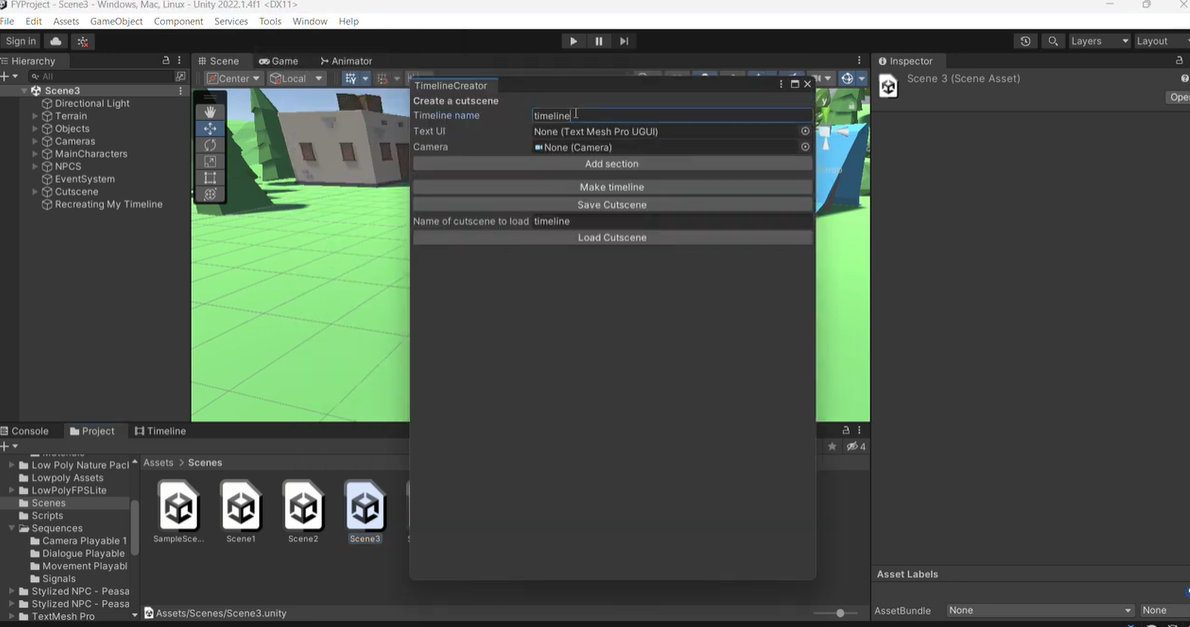Open the global search magnifier icon
The width and height of the screenshot is (1190, 627).
1053,41
